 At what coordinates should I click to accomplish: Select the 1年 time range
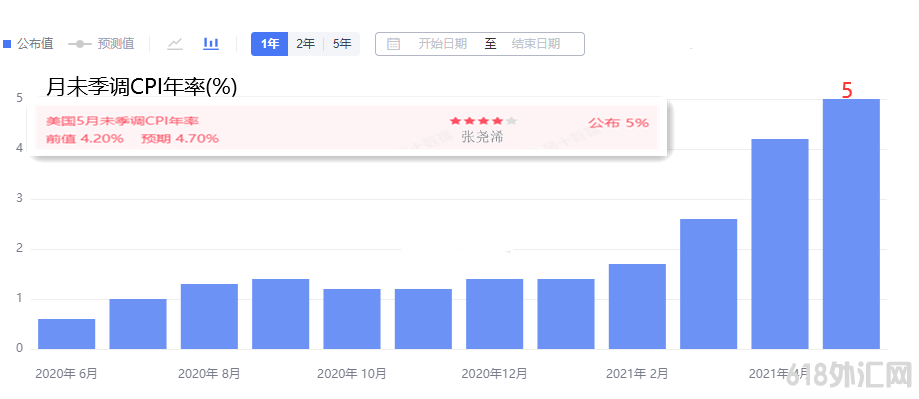click(270, 44)
